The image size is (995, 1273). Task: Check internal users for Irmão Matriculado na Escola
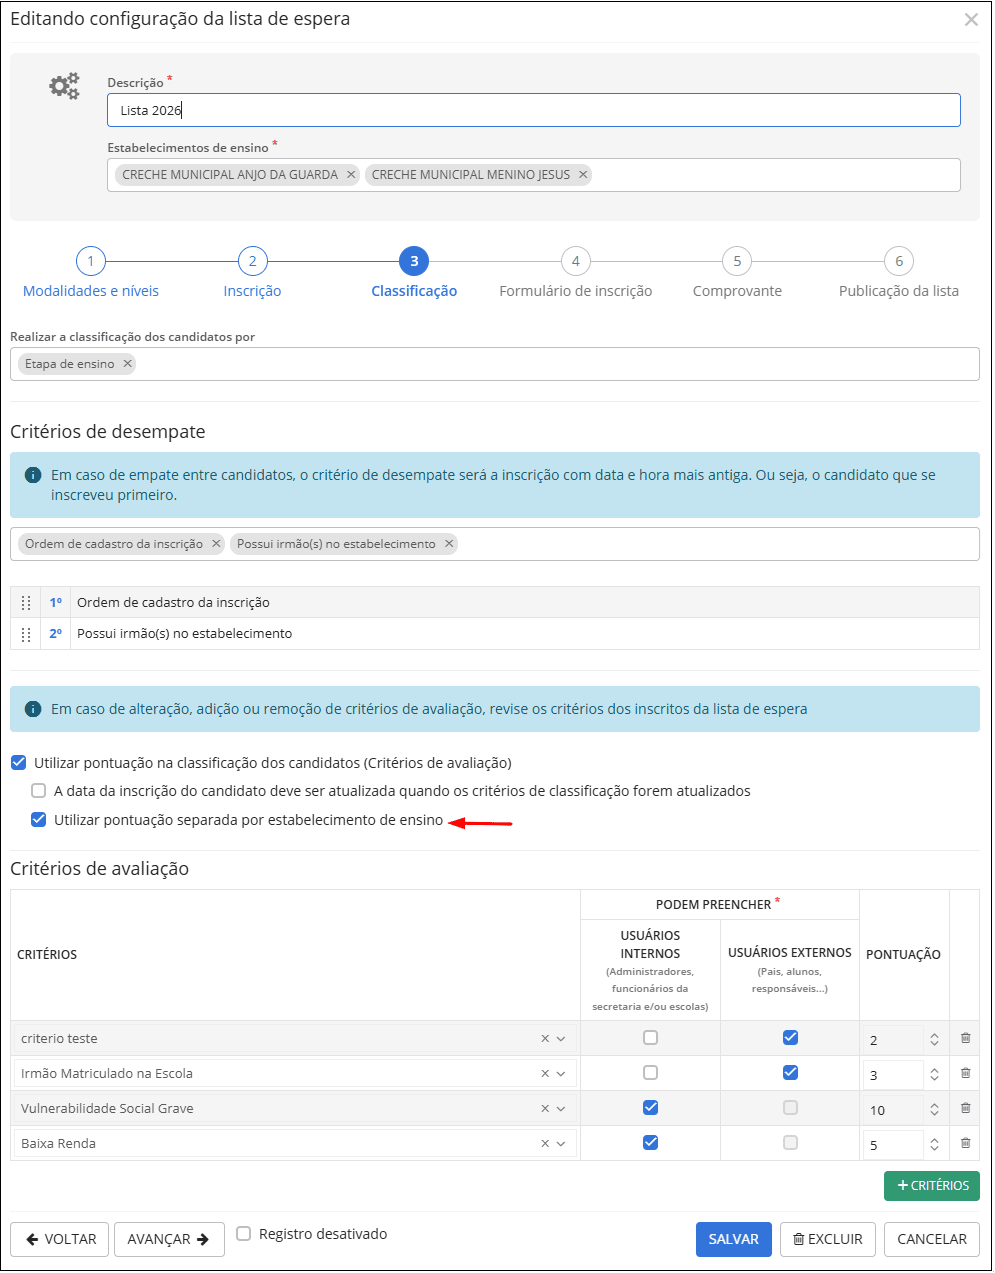[x=650, y=1073]
